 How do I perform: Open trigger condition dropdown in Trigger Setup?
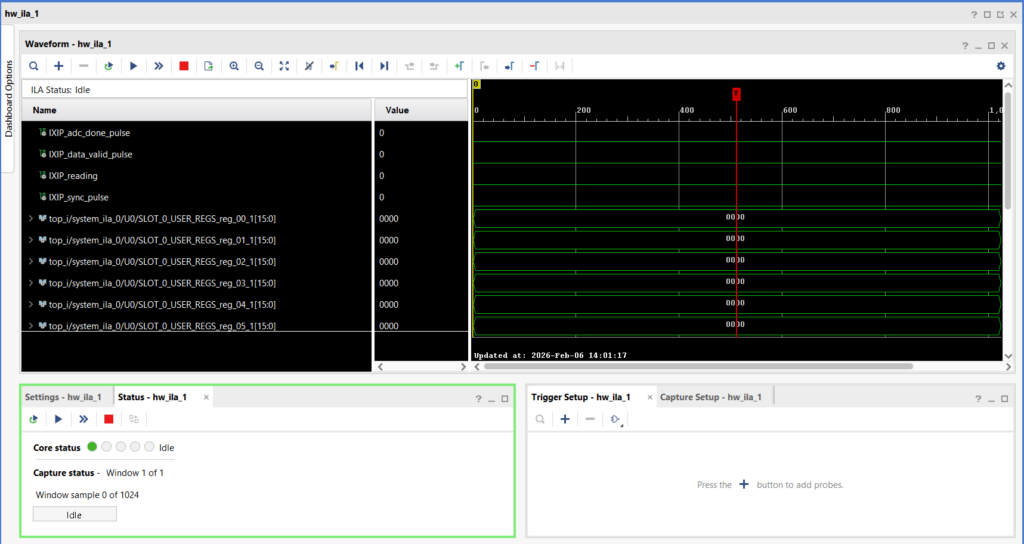[x=616, y=420]
